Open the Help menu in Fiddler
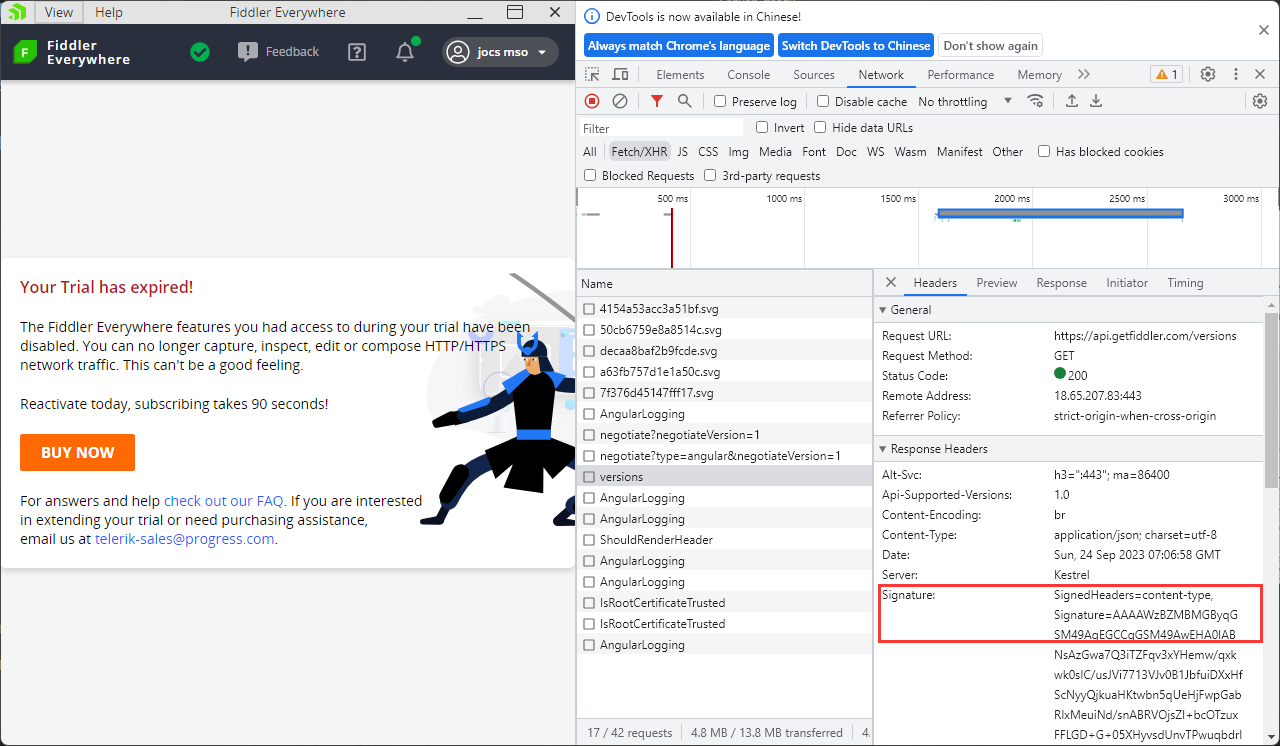Image resolution: width=1280 pixels, height=746 pixels. 109,12
